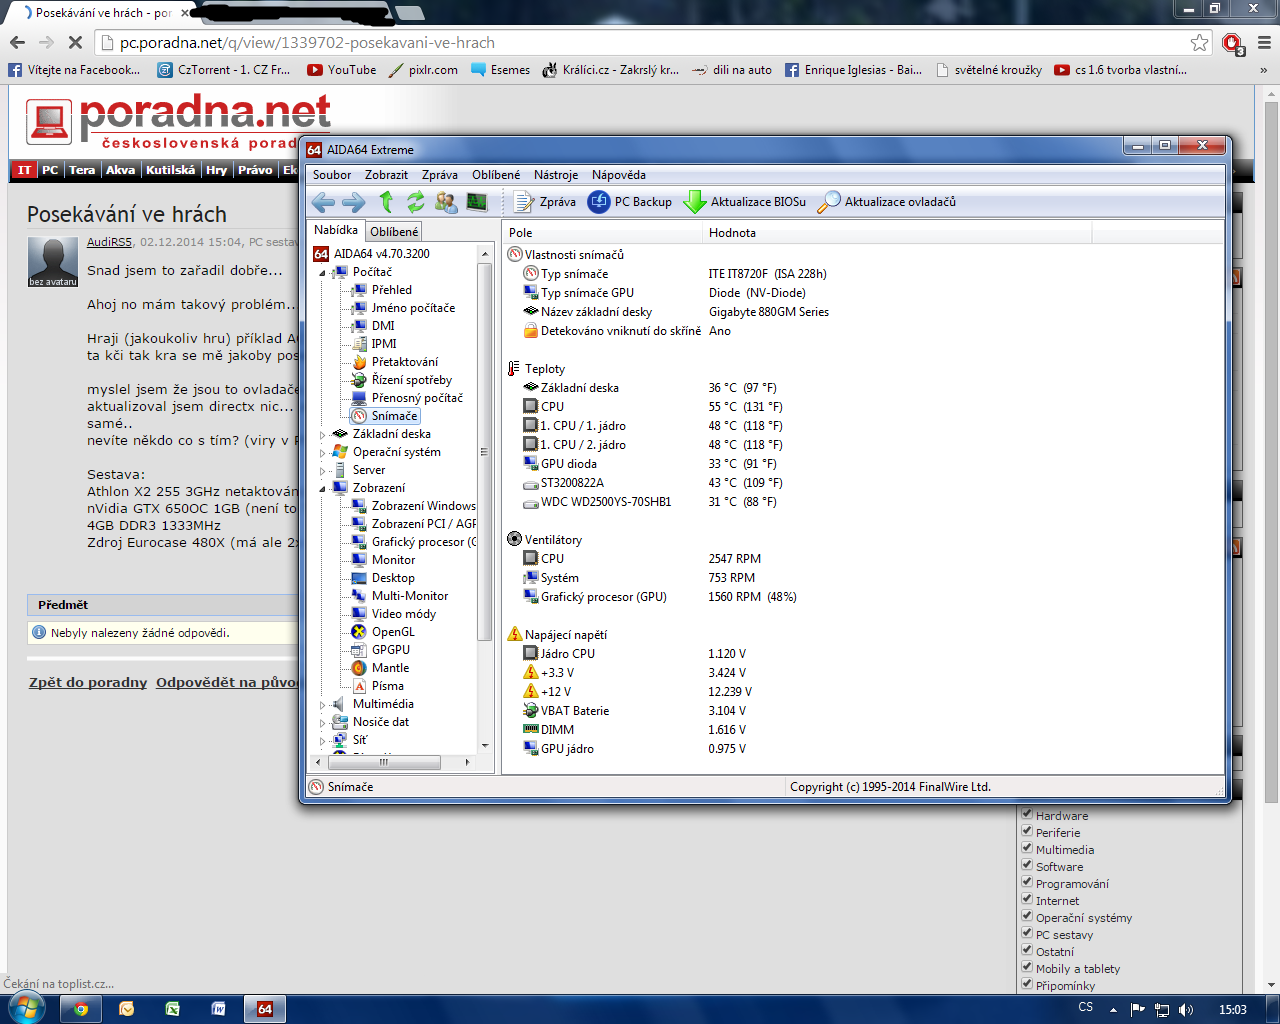
Task: Uncheck the Programování checkbox
Action: point(1027,882)
